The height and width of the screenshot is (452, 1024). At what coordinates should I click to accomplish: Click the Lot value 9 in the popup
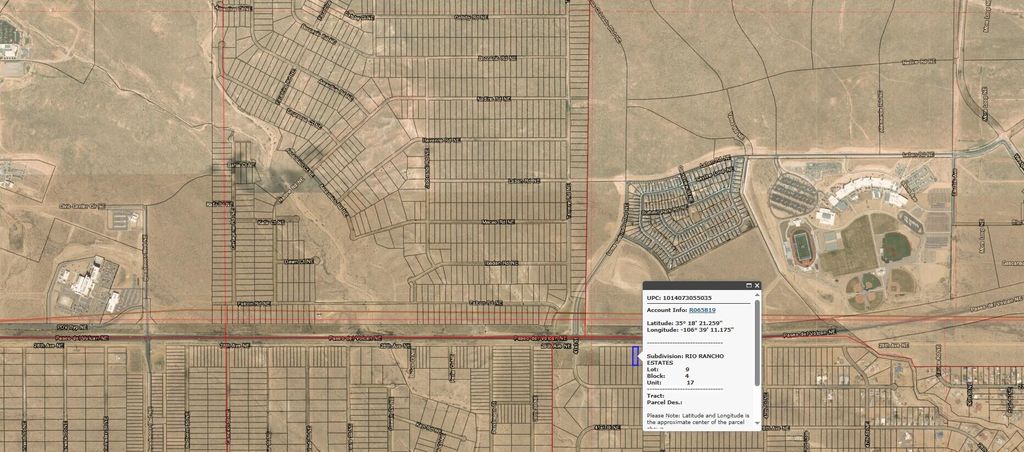pyautogui.click(x=687, y=369)
